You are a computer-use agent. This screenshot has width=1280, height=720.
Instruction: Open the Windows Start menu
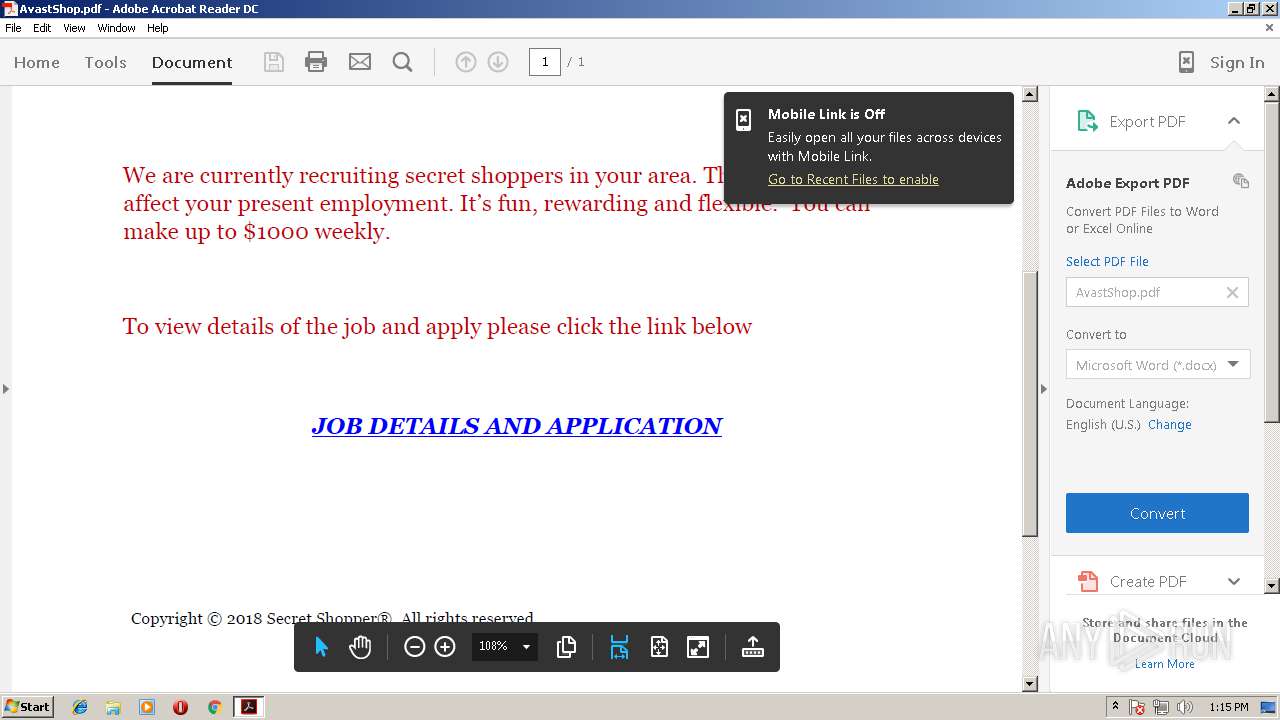(x=27, y=707)
